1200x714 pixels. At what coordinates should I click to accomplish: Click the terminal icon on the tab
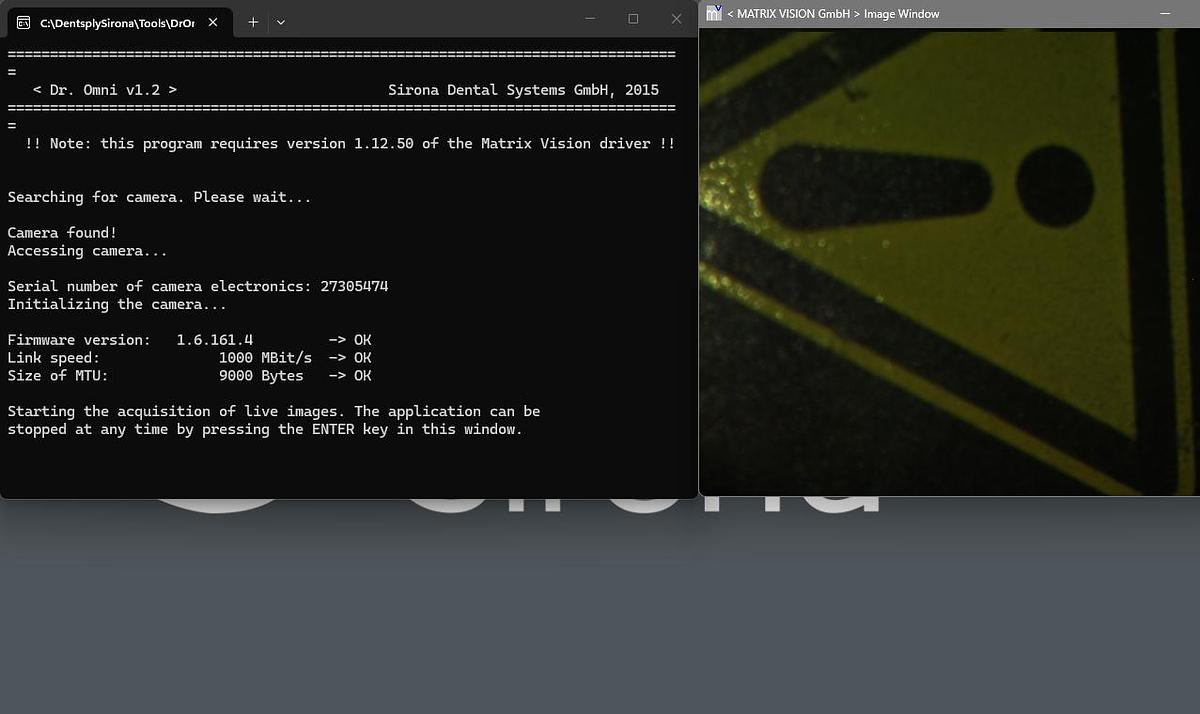coord(23,22)
